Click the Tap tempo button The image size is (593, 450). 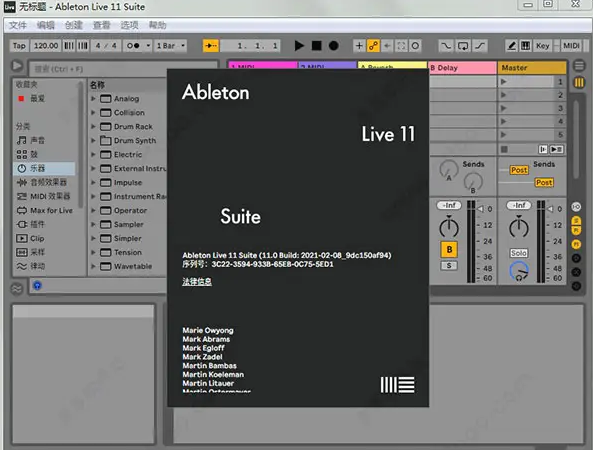[19, 46]
